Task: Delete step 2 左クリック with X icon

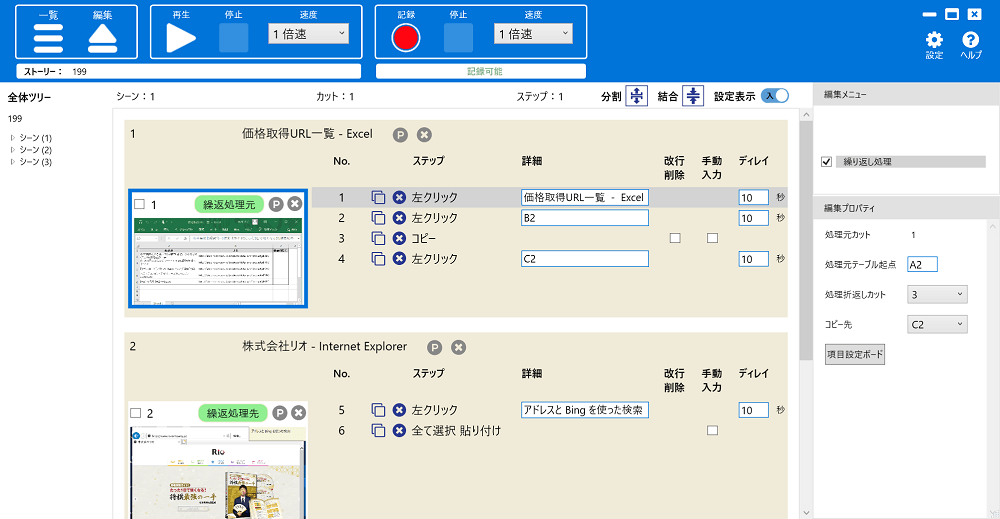Action: 399,218
